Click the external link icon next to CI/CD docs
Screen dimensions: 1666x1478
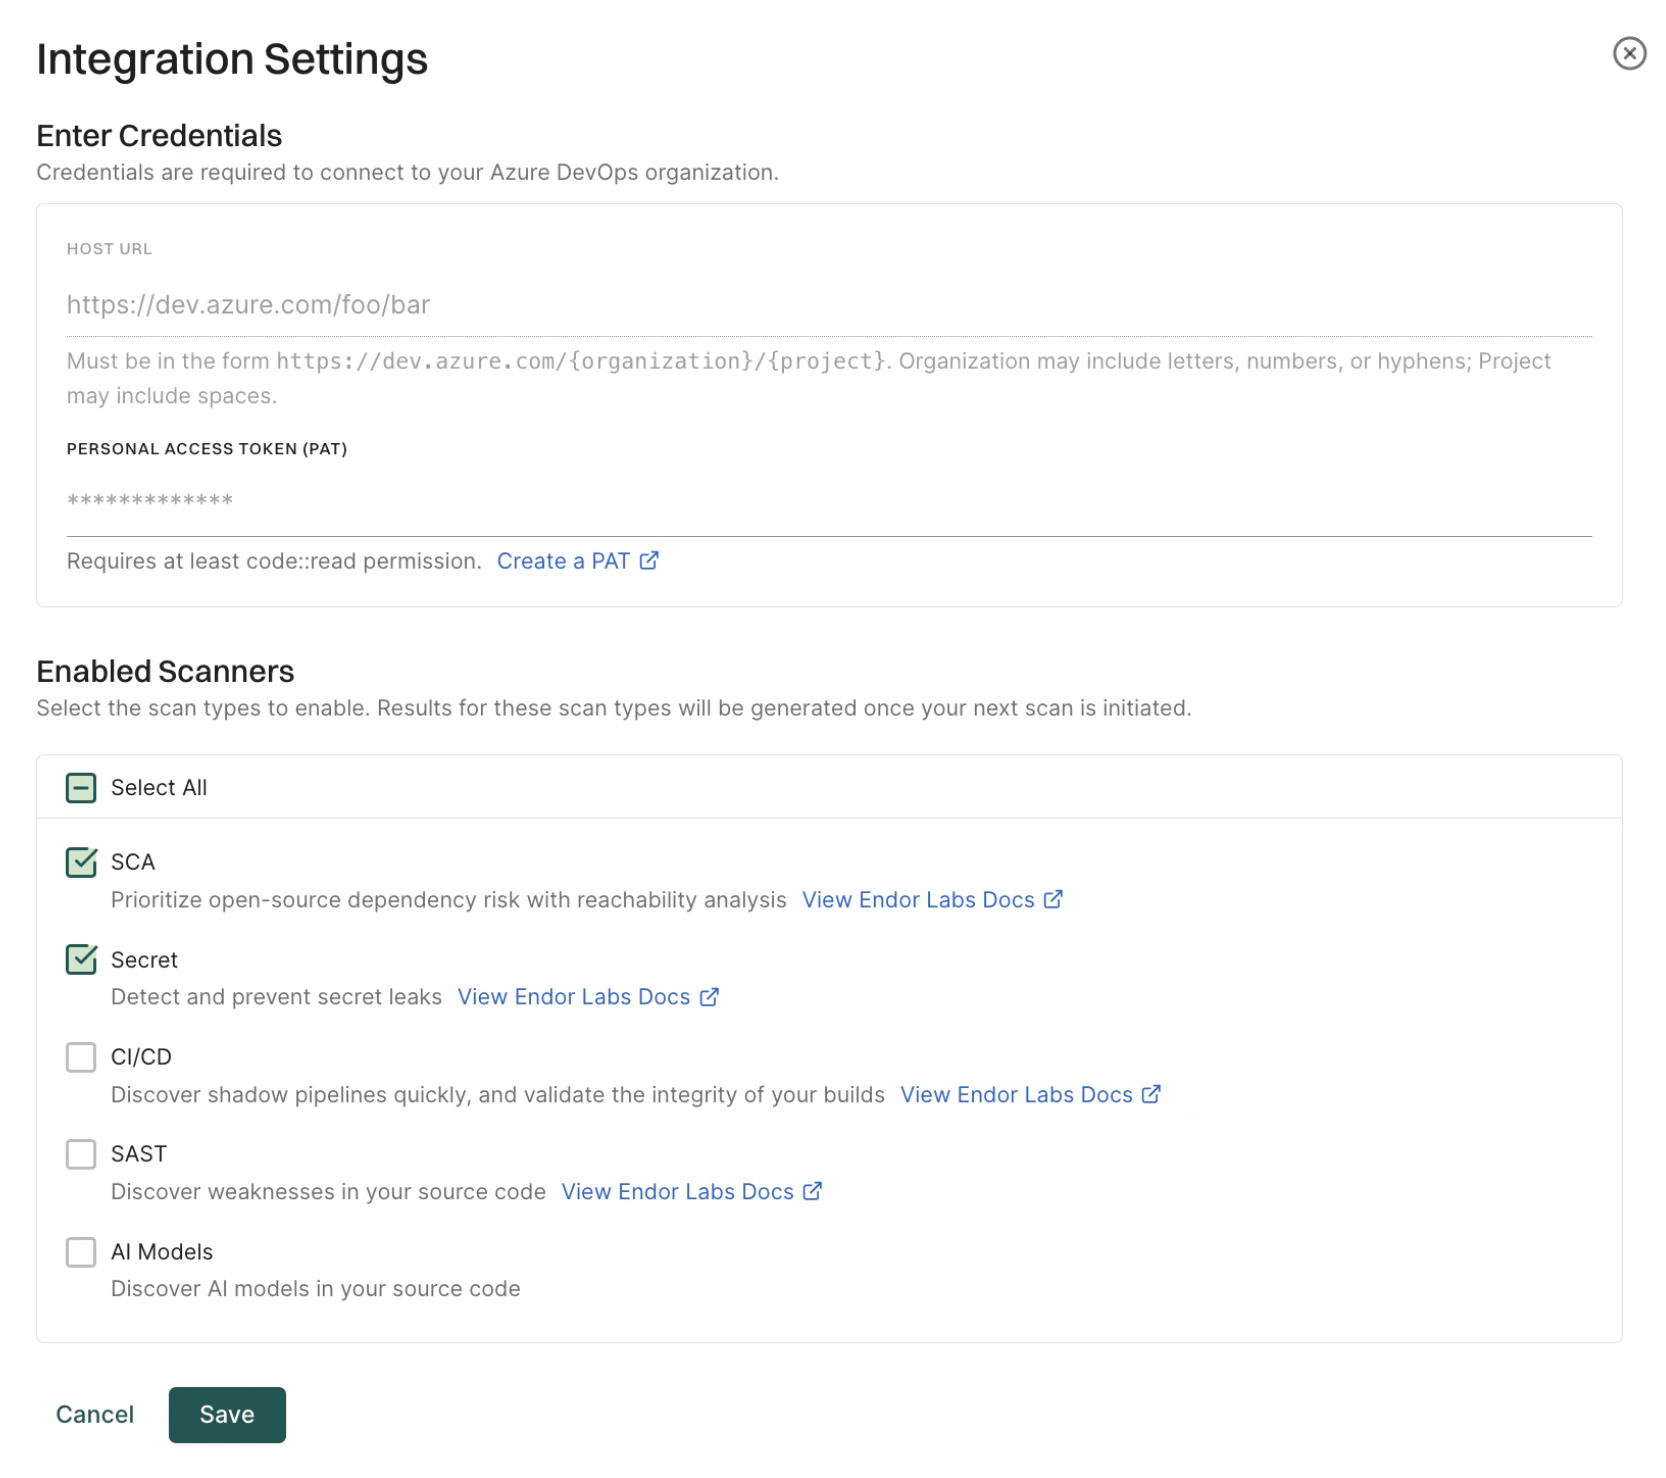(x=1152, y=1094)
